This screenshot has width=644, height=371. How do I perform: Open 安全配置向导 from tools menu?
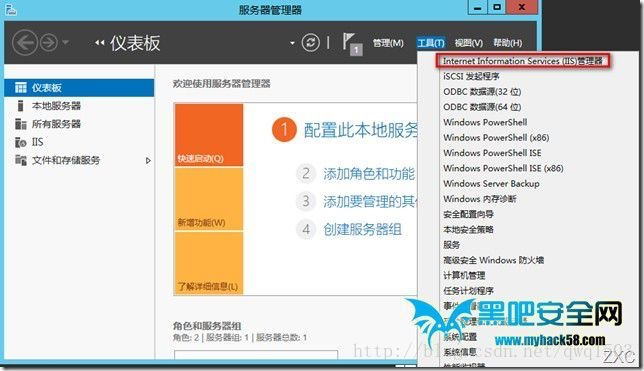[x=468, y=214]
